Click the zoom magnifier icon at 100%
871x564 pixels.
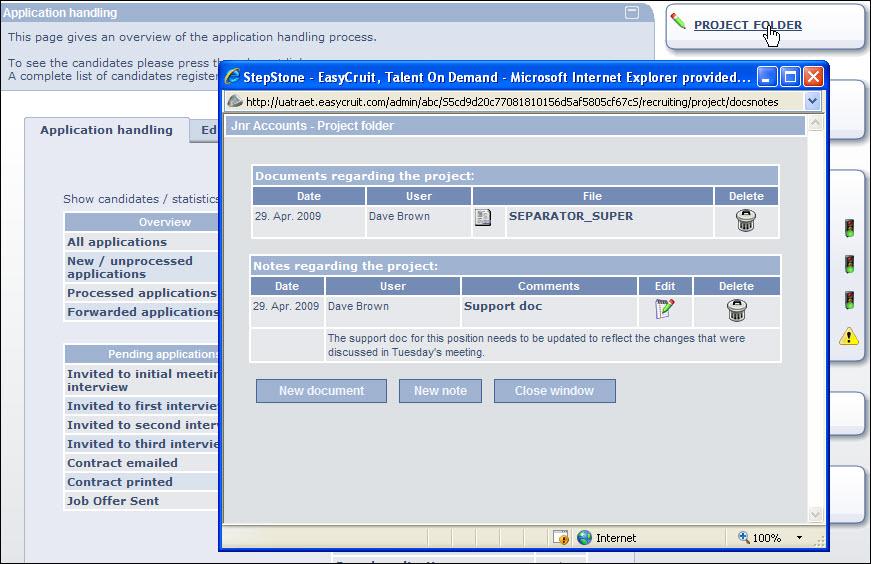tap(743, 537)
